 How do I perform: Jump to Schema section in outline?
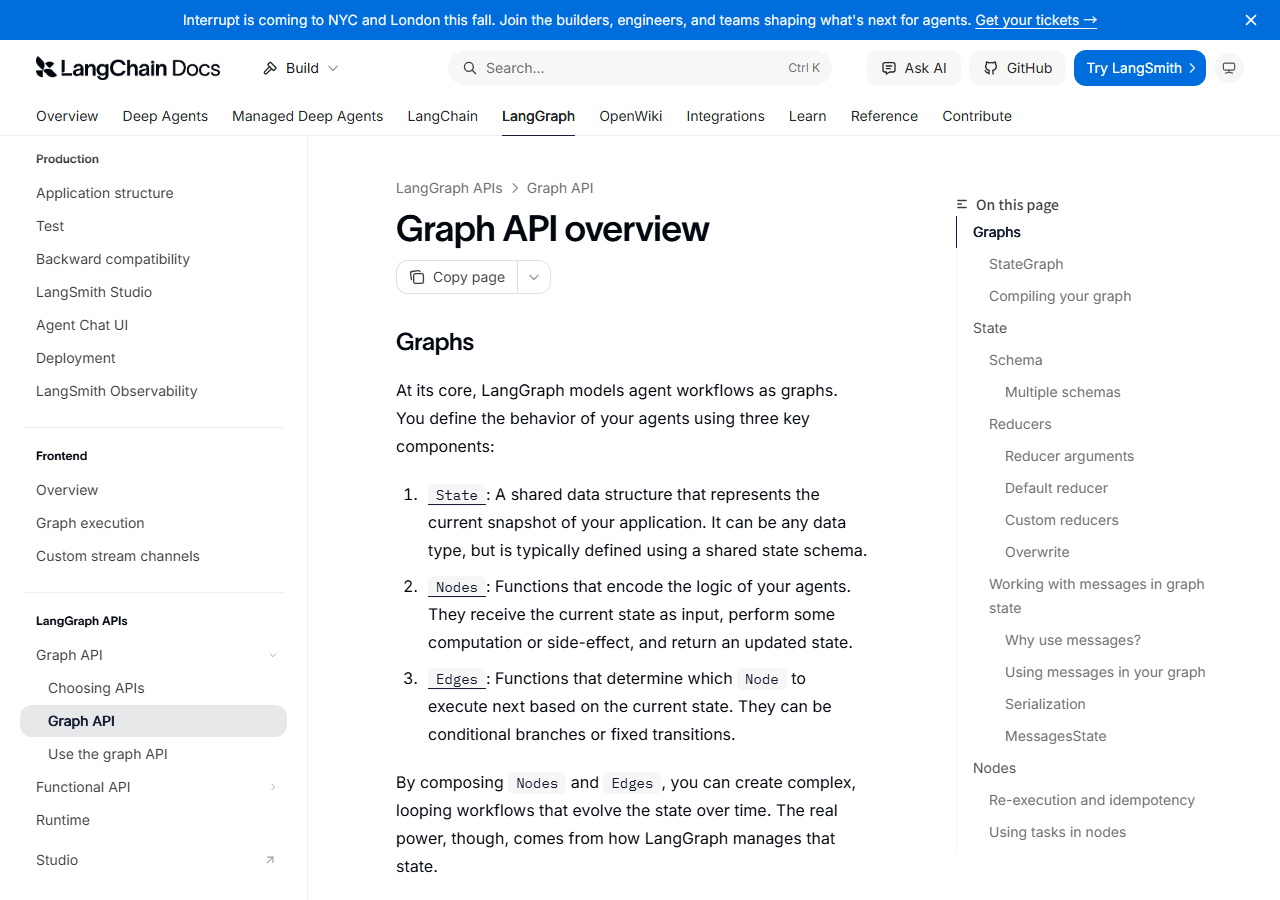point(1015,360)
